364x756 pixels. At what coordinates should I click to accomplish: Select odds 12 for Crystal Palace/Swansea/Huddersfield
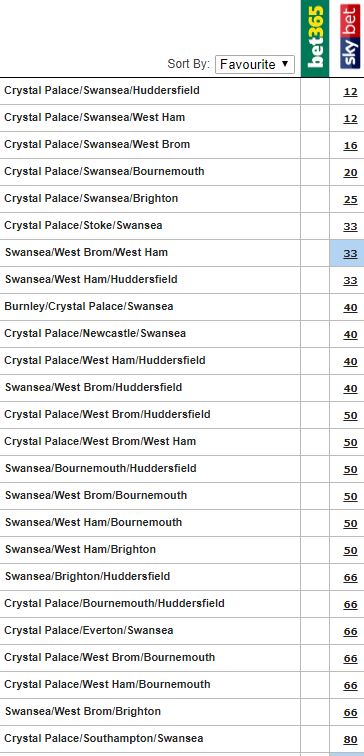click(350, 92)
